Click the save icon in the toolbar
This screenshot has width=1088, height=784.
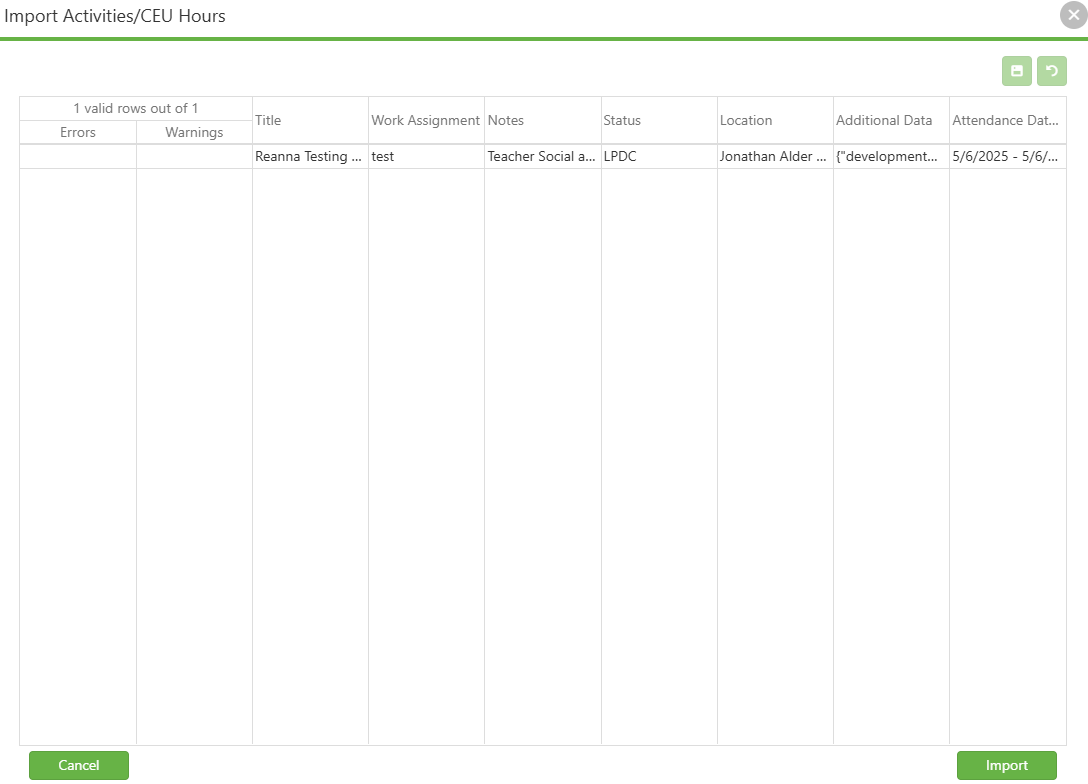[x=1017, y=71]
